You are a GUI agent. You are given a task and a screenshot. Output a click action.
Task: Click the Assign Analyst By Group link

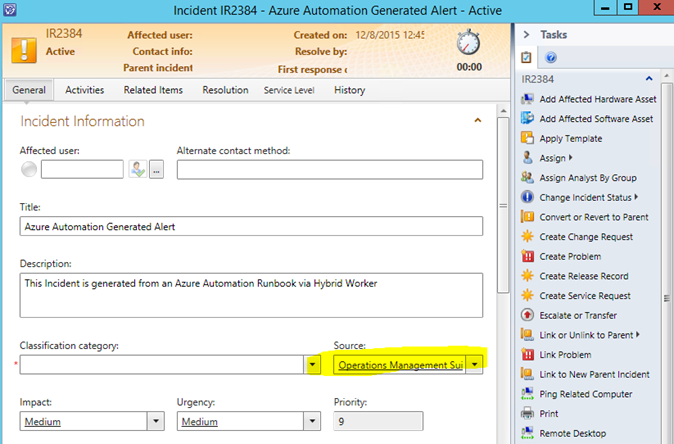[x=588, y=178]
